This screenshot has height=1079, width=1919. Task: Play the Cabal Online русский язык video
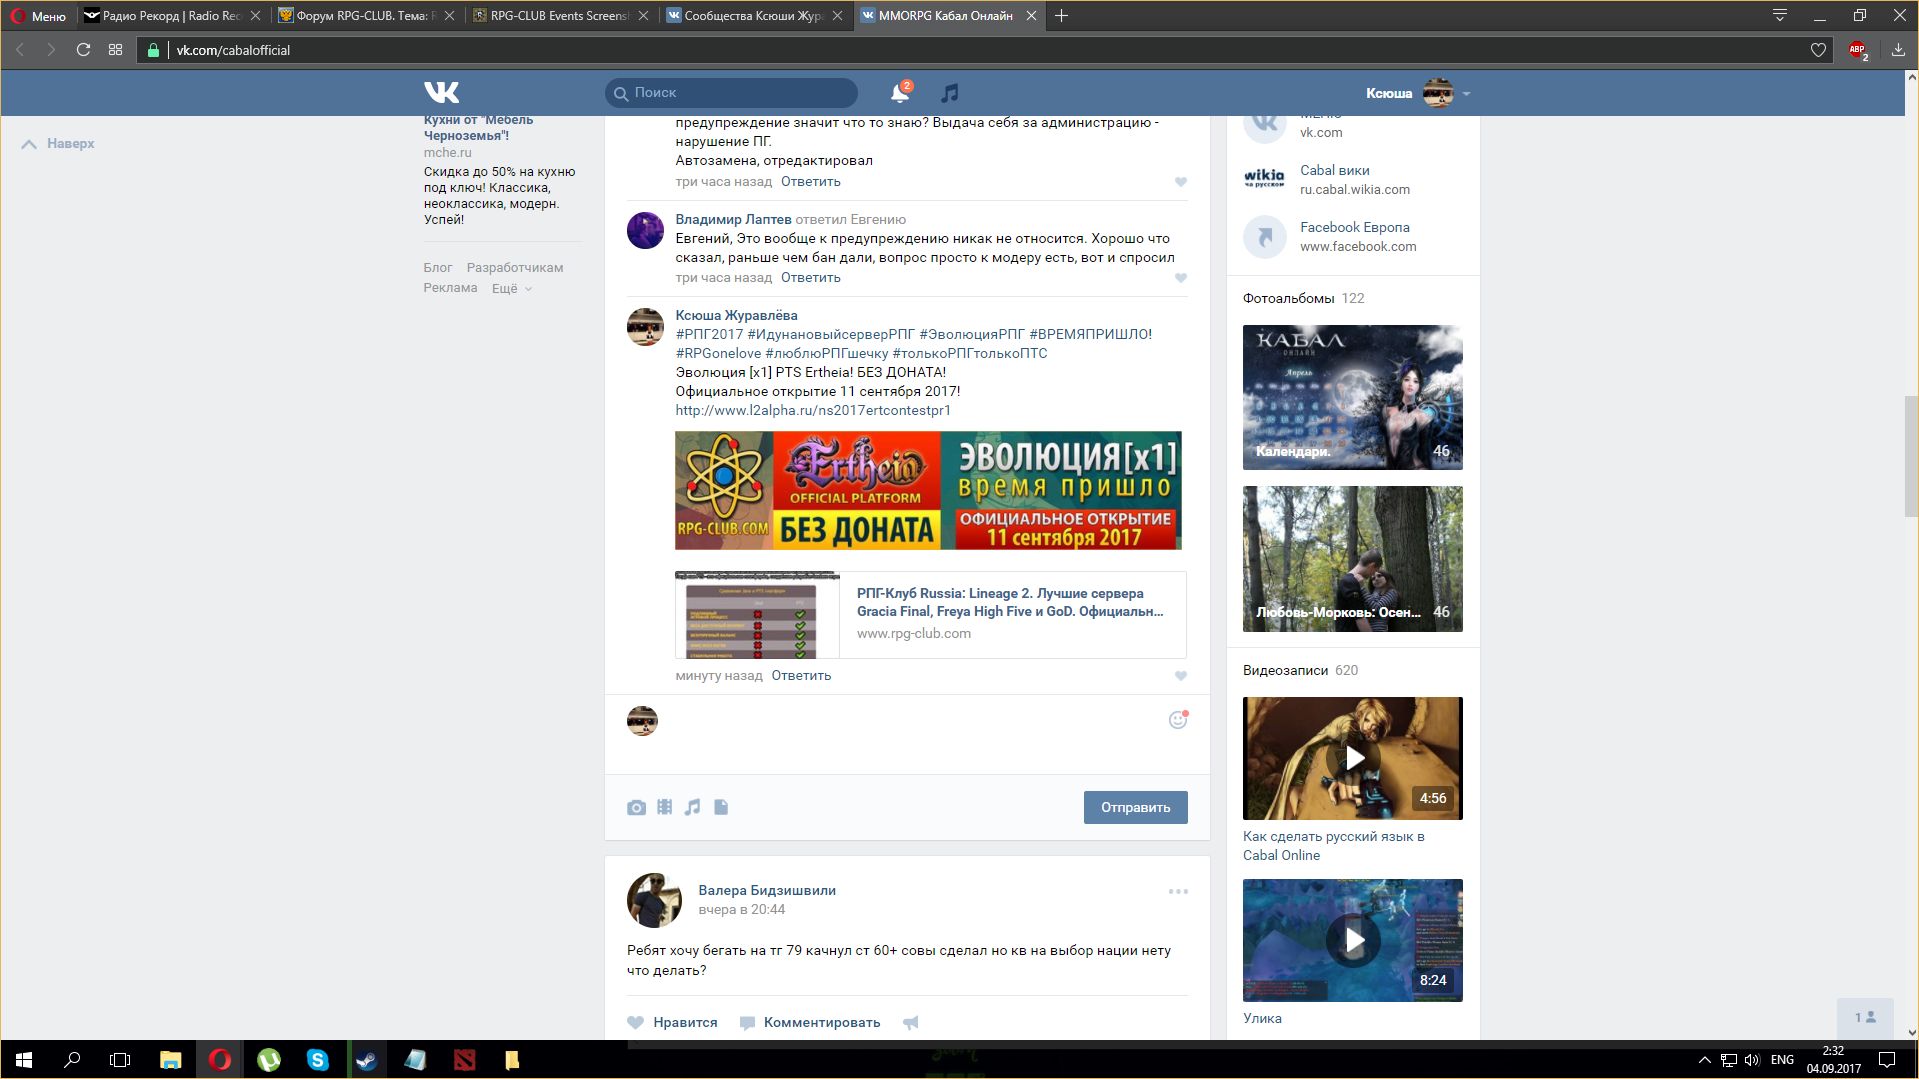click(1352, 758)
